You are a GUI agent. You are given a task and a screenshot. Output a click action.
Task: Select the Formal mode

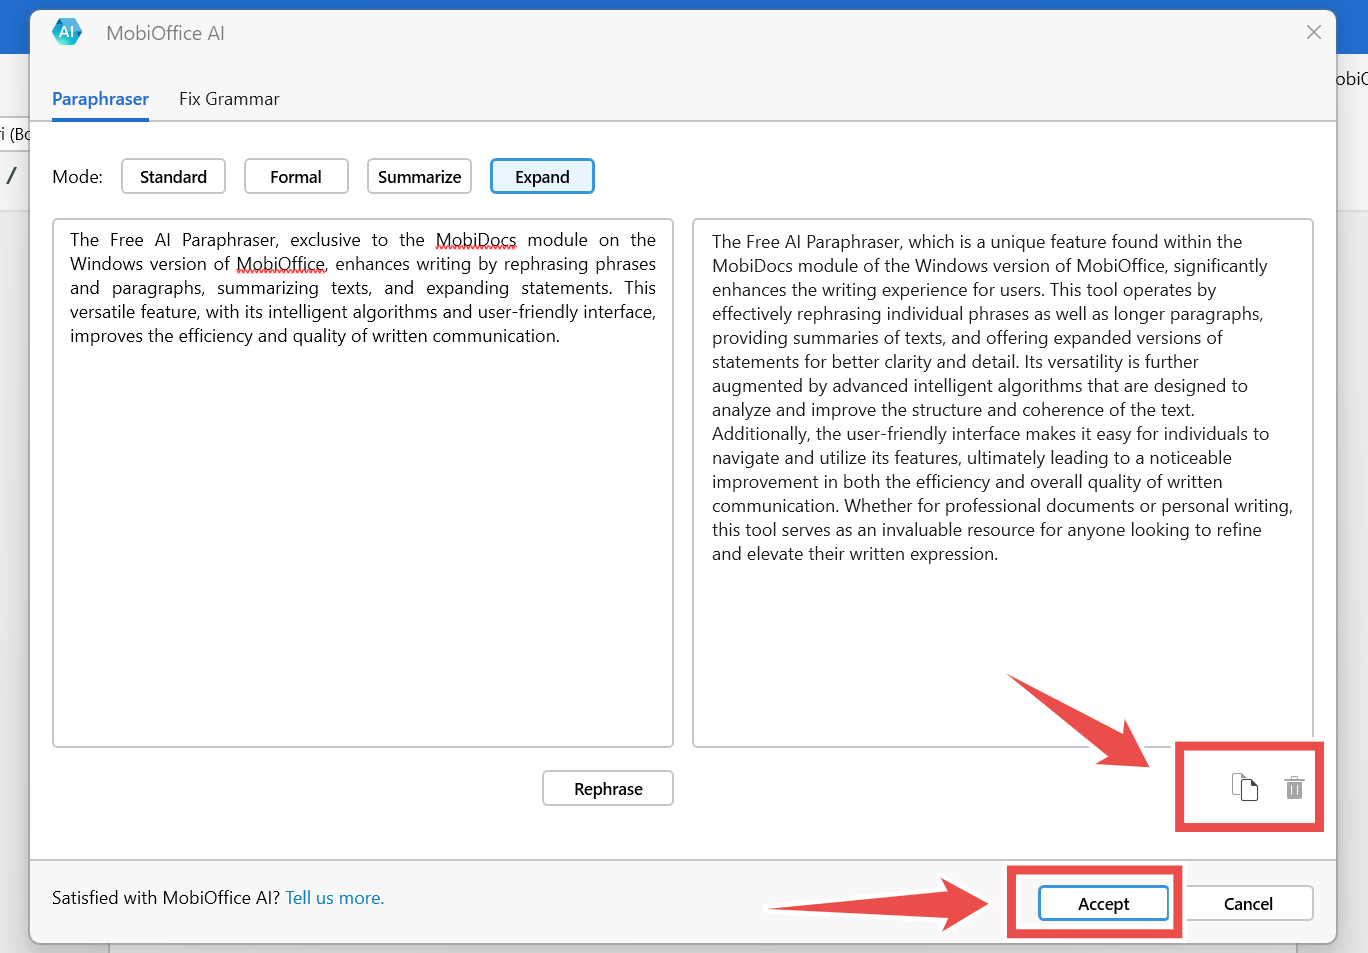(296, 177)
